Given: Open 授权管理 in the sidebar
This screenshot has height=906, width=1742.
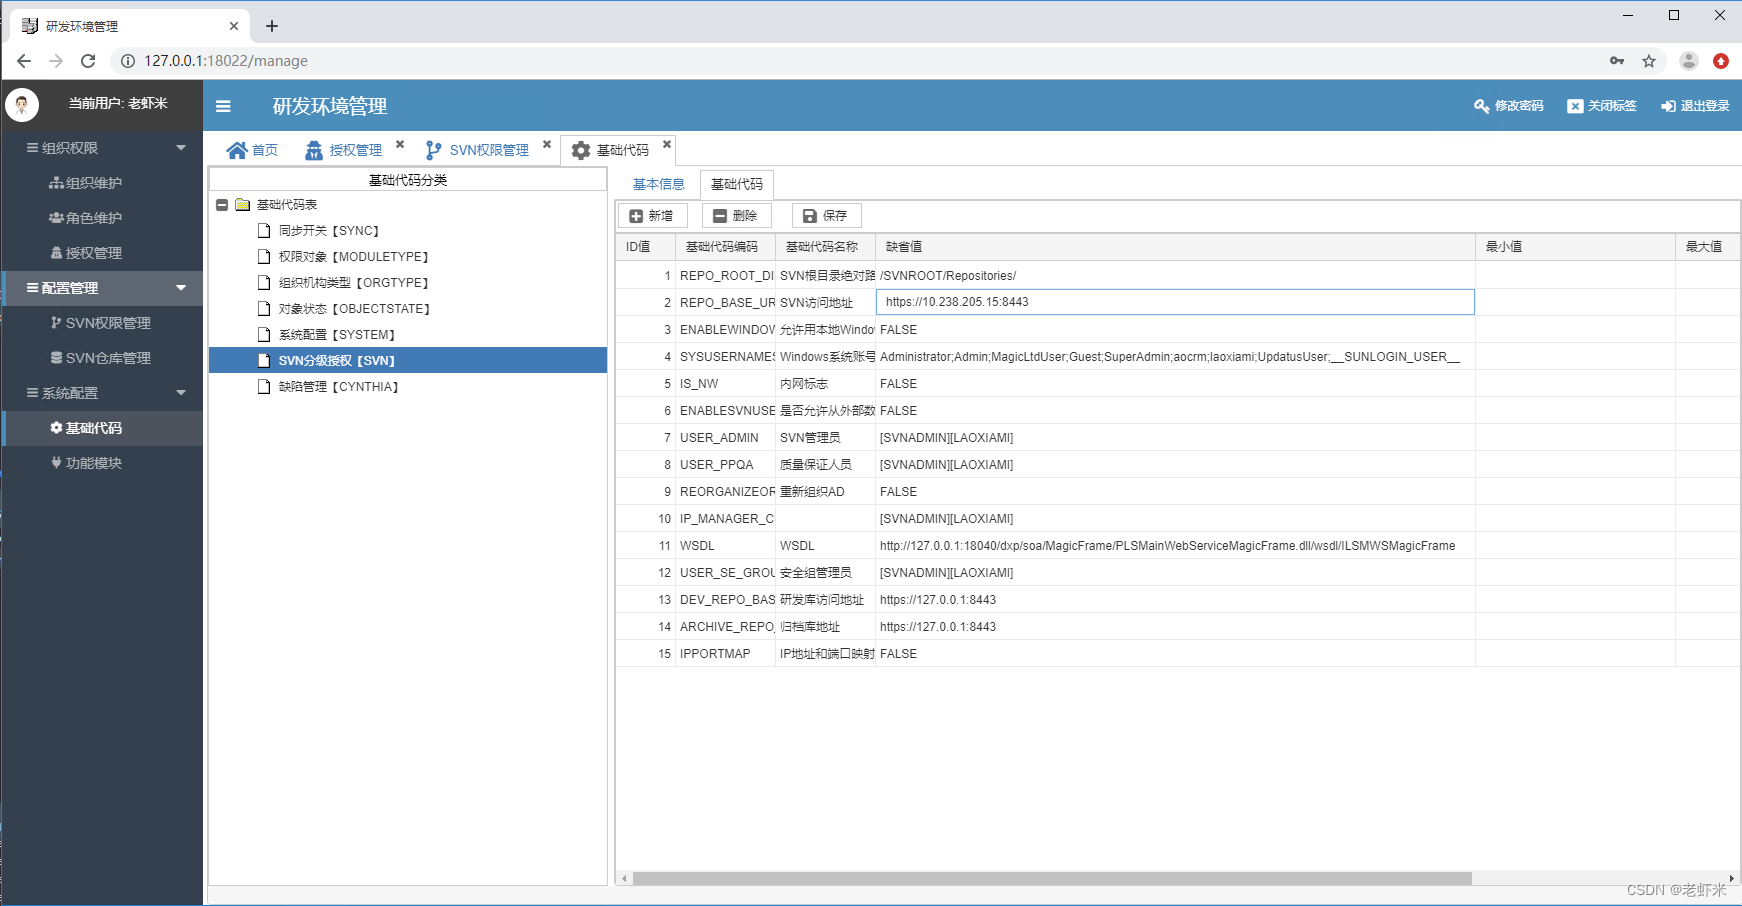Looking at the screenshot, I should 86,253.
